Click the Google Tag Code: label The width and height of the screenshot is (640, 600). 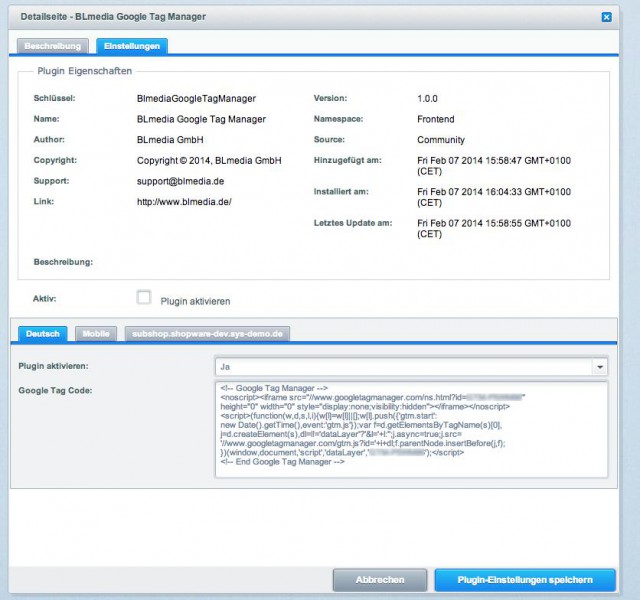(x=55, y=391)
